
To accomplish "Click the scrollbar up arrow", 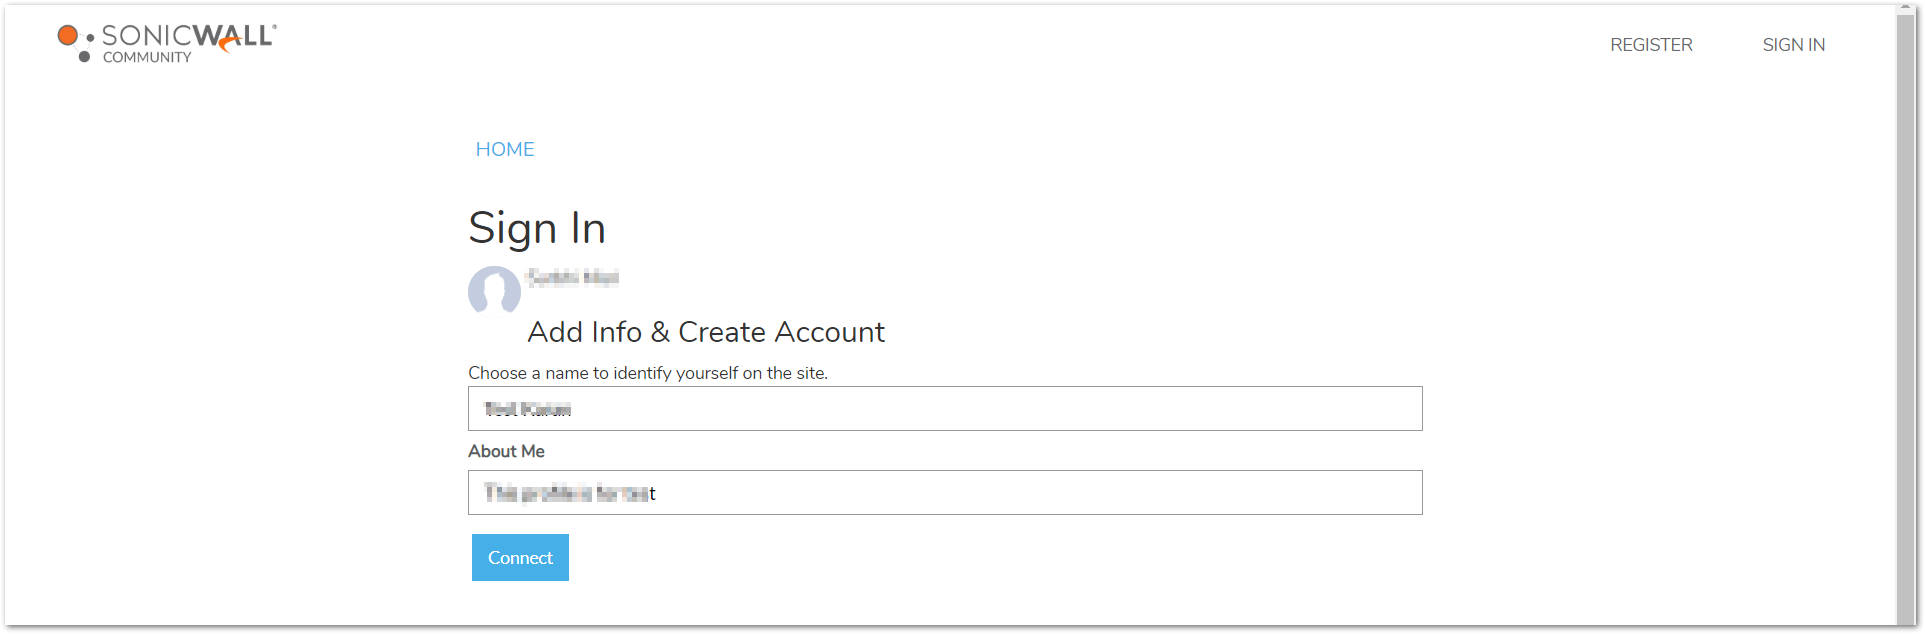I will pyautogui.click(x=1906, y=9).
